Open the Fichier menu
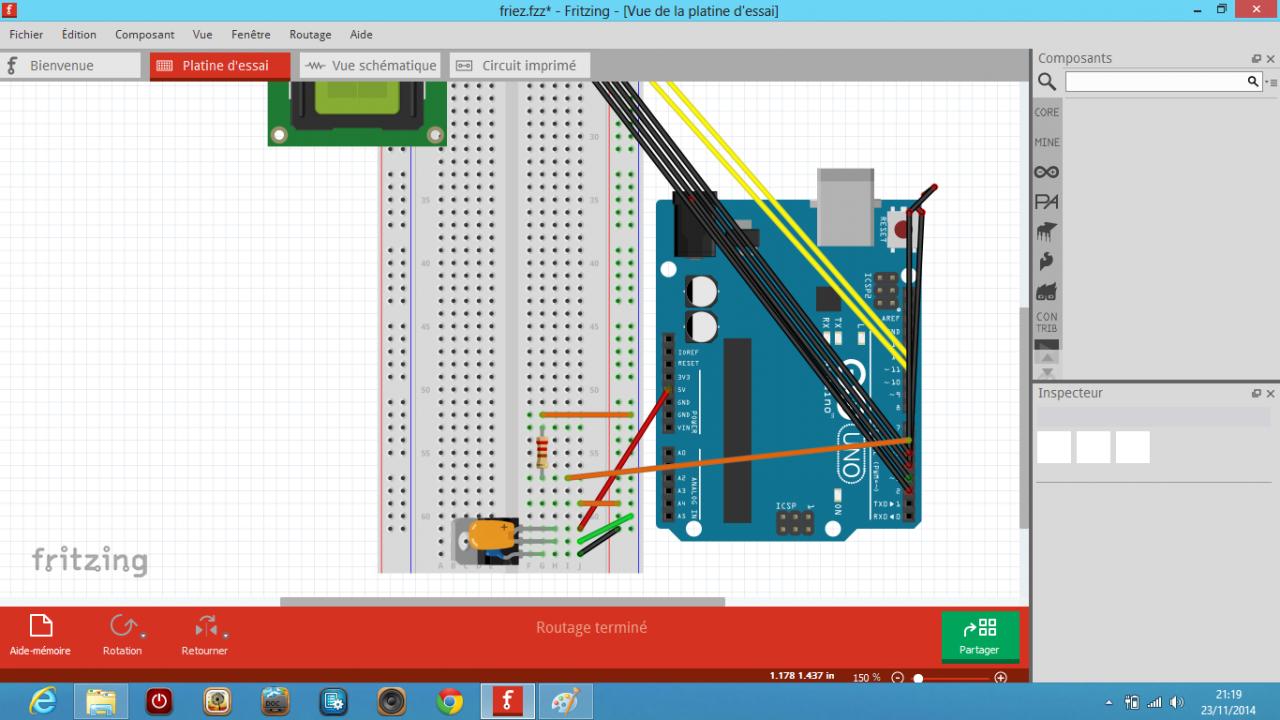 (26, 34)
